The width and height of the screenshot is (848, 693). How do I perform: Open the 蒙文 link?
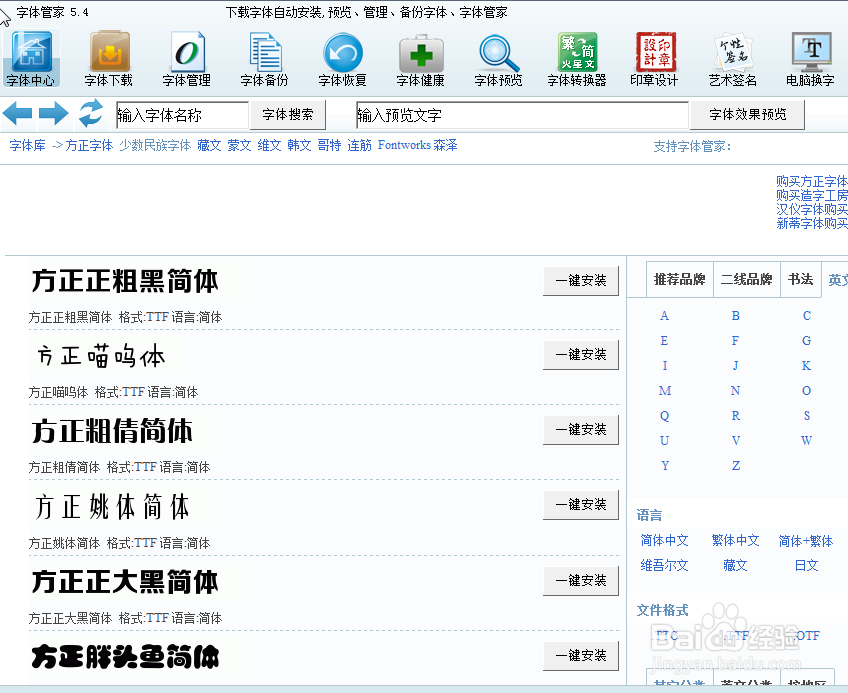click(239, 146)
